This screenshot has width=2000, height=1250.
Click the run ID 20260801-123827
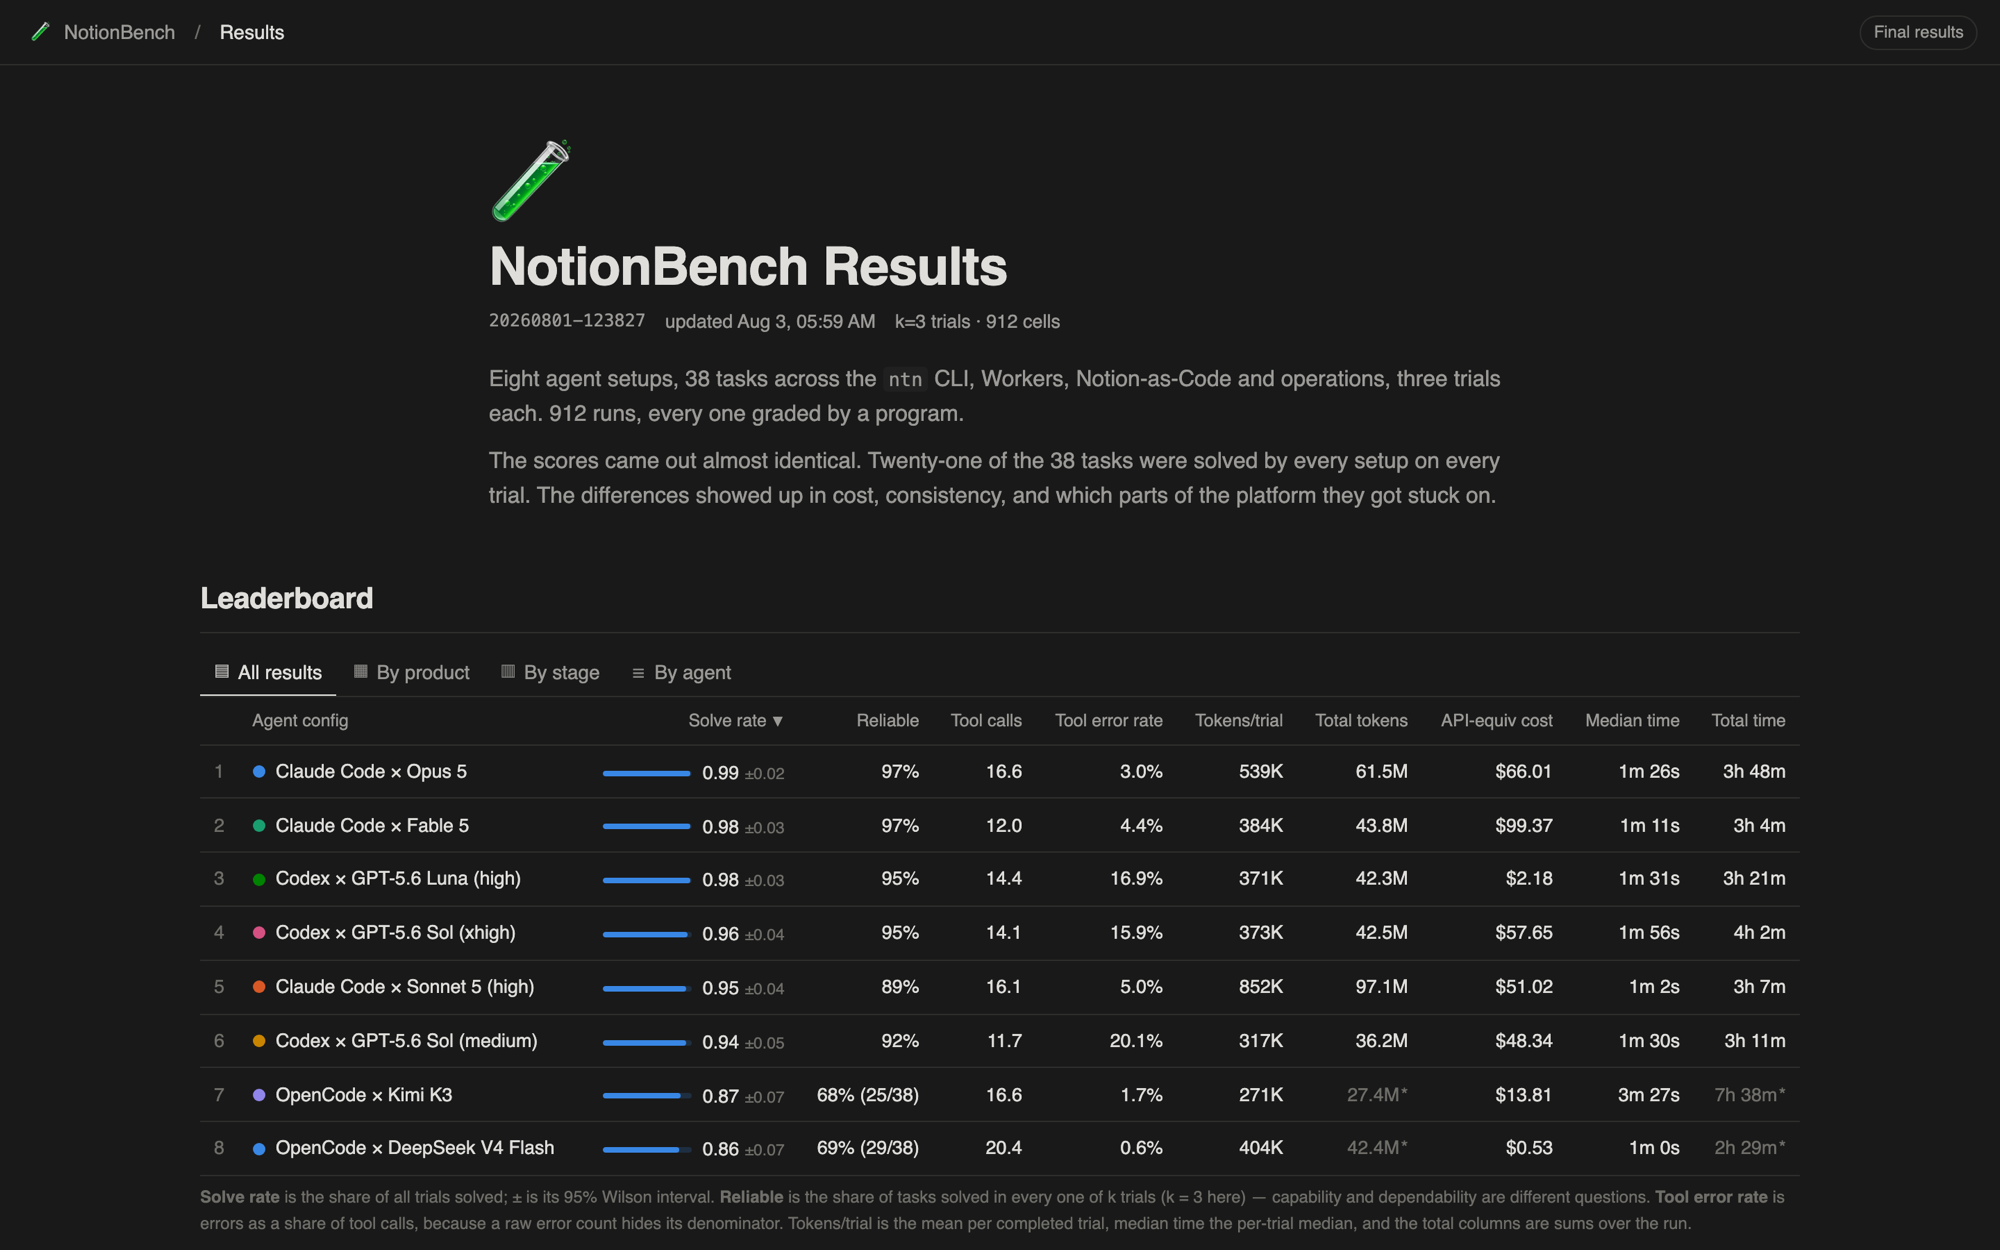click(x=567, y=321)
